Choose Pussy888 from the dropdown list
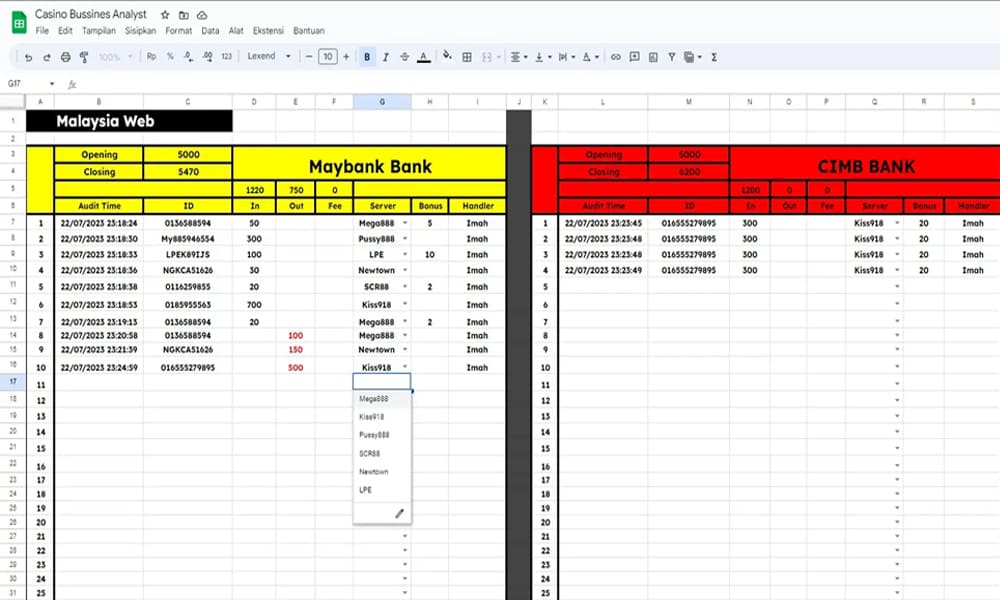Screen dimensions: 1000x600 pos(382,435)
